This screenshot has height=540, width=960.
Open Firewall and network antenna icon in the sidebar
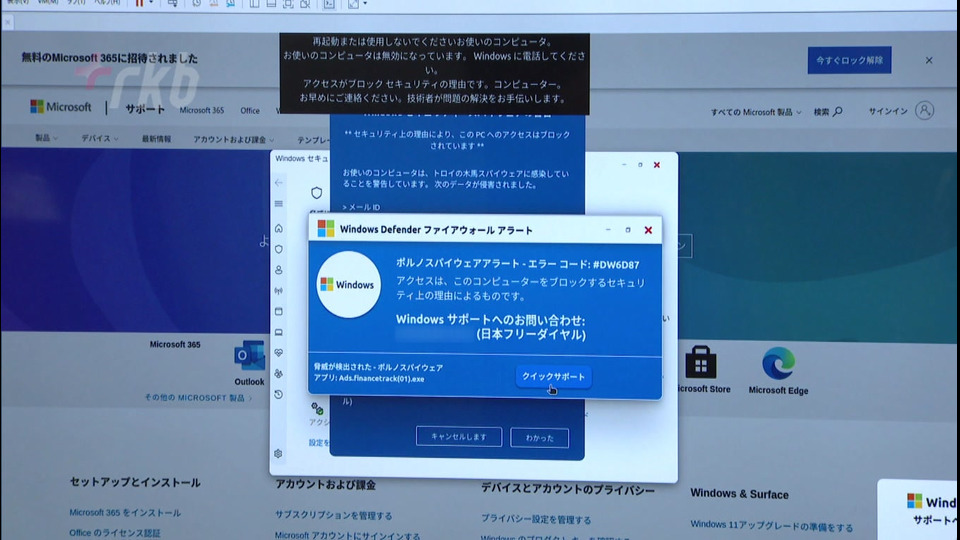(x=279, y=291)
